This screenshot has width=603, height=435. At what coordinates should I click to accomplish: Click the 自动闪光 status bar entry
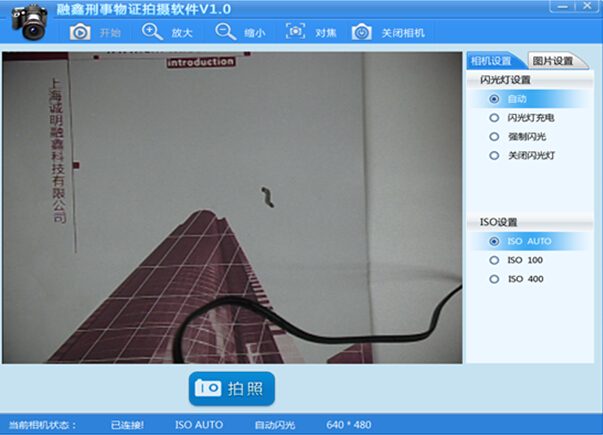[x=275, y=425]
